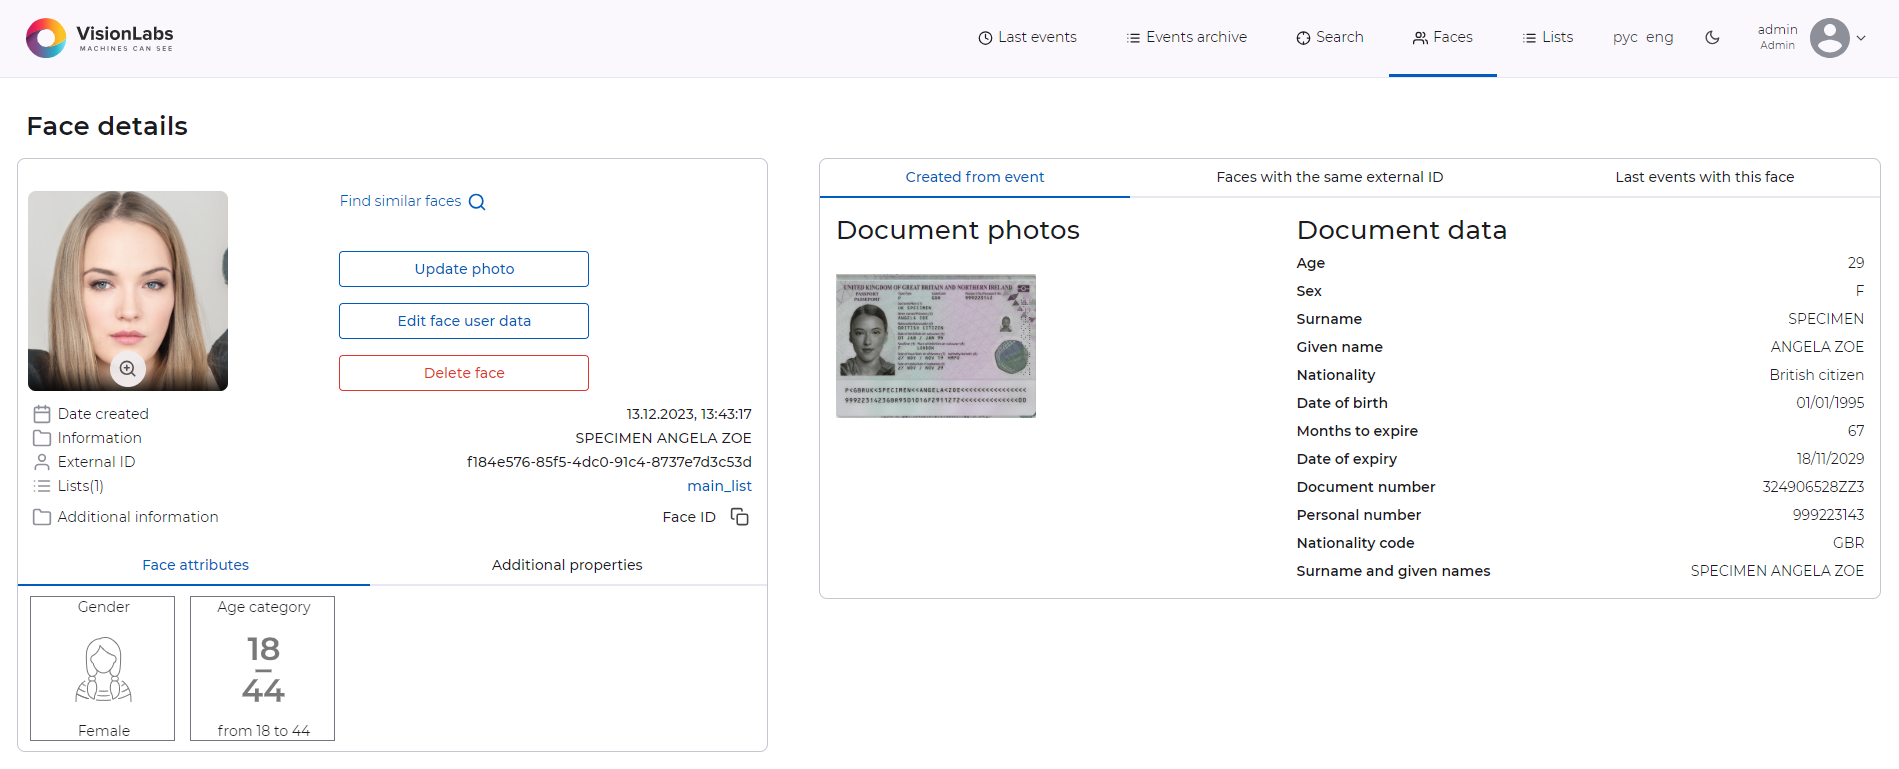1899x769 pixels.
Task: Open Events archive page
Action: [x=1186, y=37]
